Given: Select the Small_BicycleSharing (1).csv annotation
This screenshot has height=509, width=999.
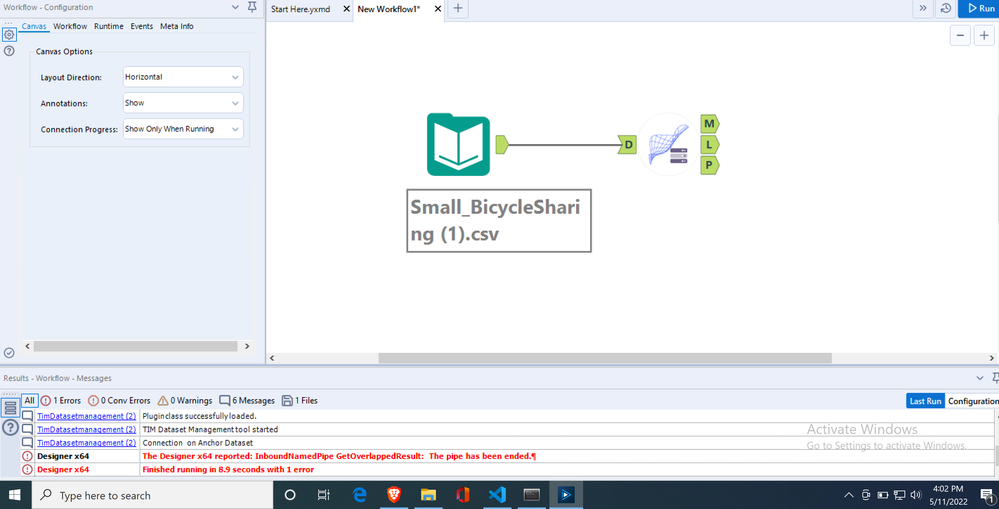Looking at the screenshot, I should click(499, 220).
